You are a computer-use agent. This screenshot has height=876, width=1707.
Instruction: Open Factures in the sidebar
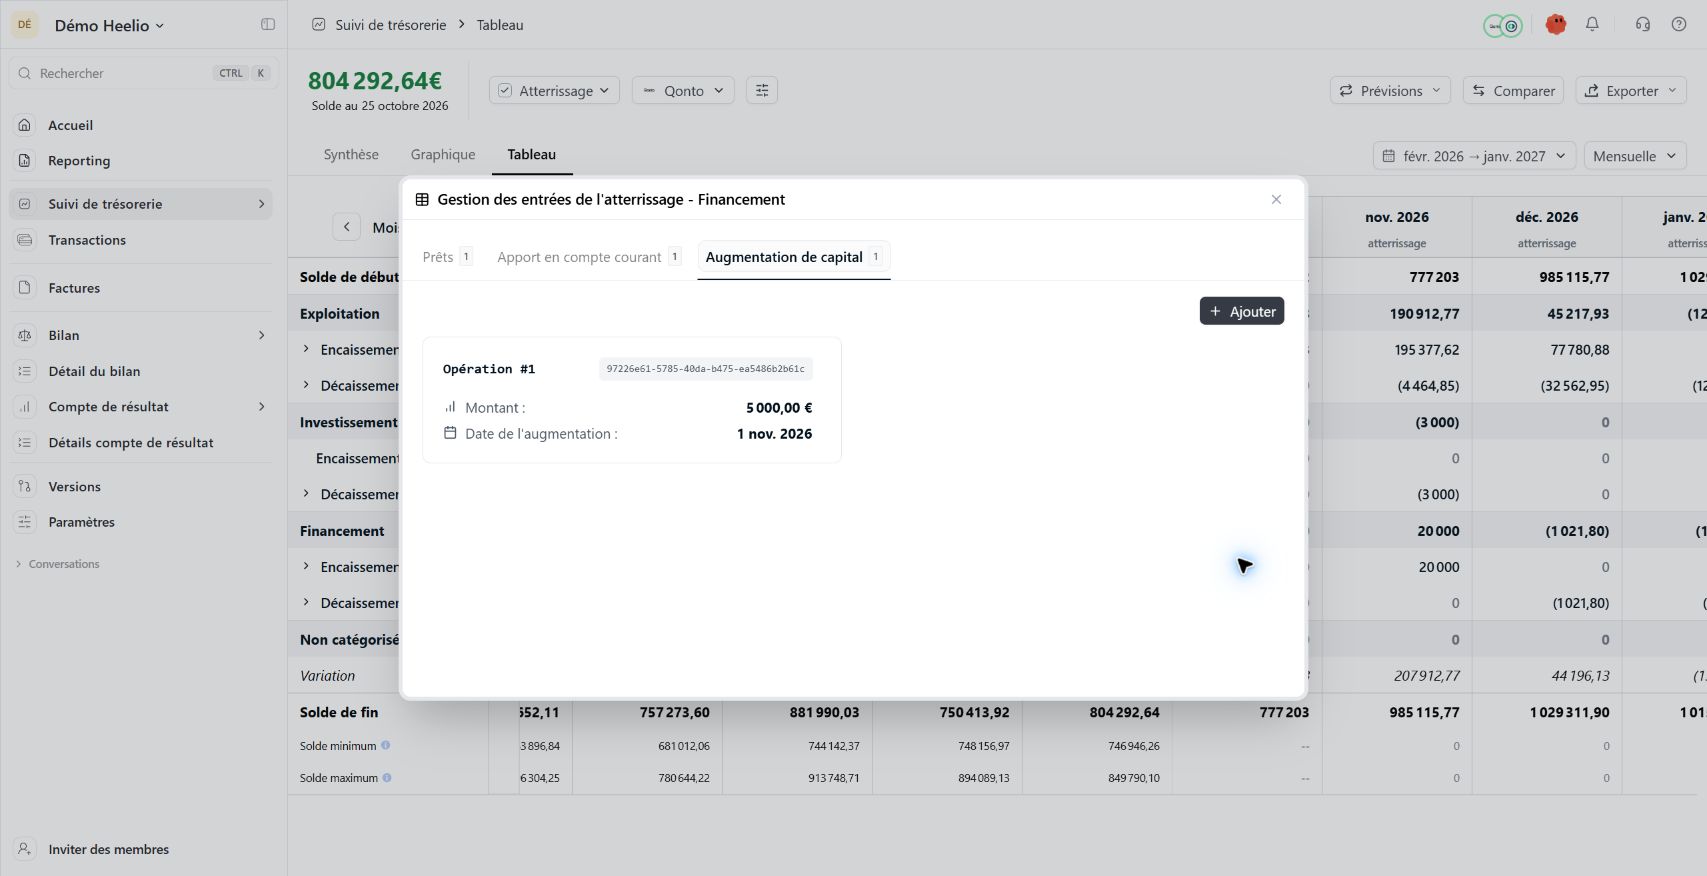point(141,288)
